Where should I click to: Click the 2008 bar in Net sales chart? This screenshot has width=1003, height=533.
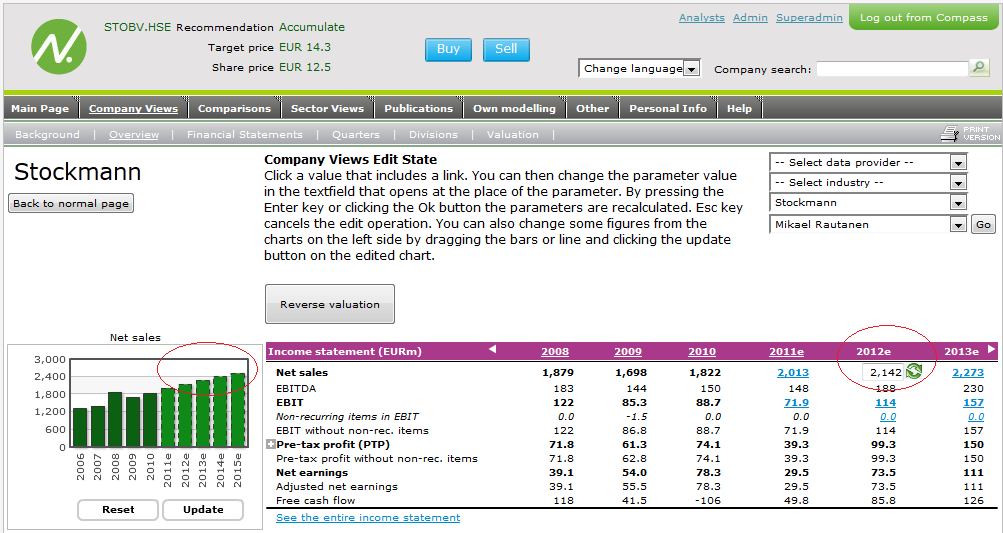point(115,419)
